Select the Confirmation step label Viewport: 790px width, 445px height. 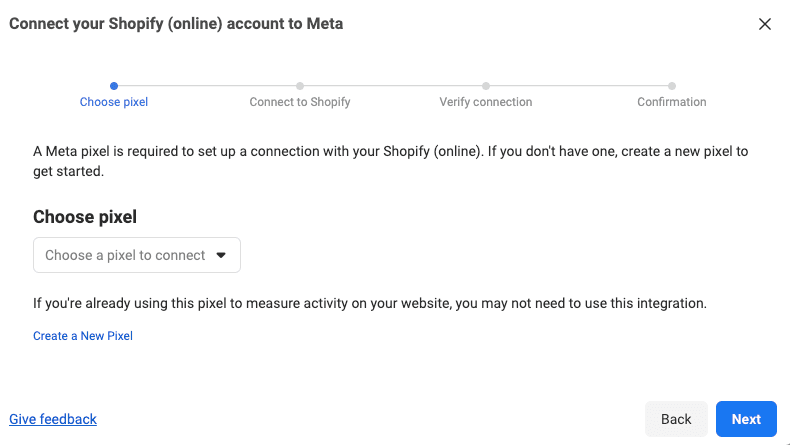point(672,102)
